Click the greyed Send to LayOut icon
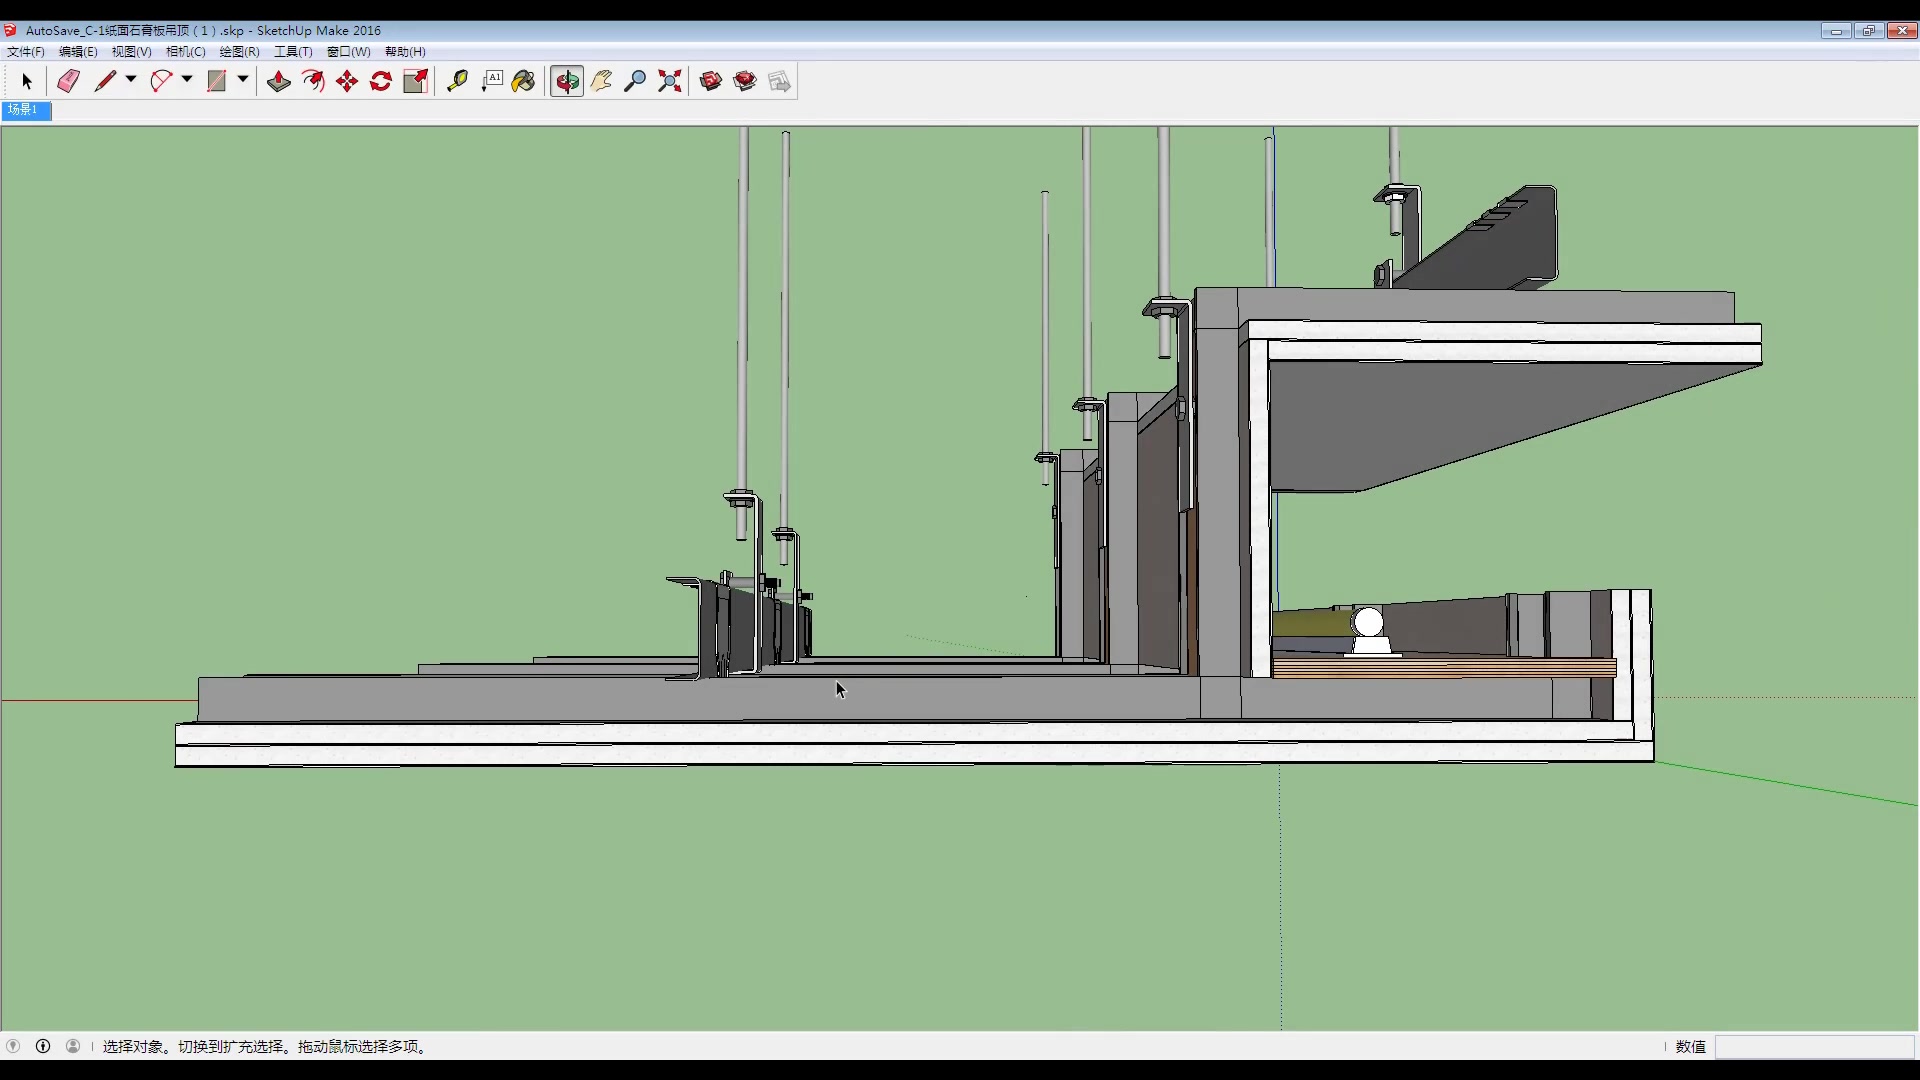This screenshot has width=1920, height=1080. [x=780, y=82]
